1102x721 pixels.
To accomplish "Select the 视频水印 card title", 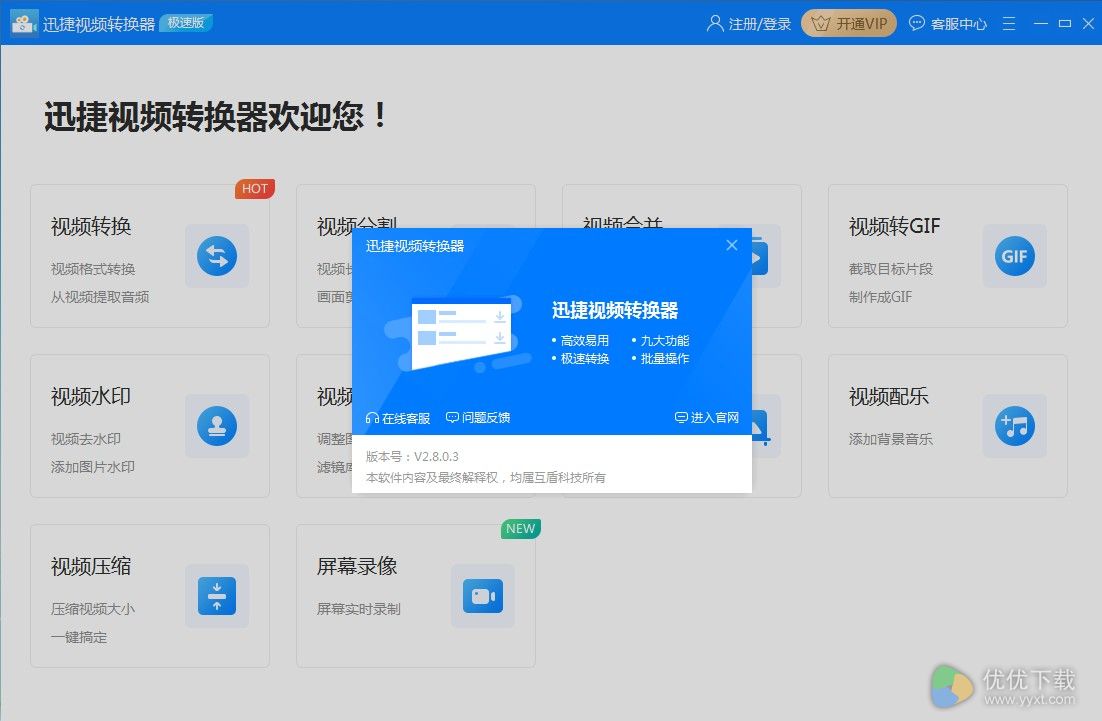I will click(91, 396).
